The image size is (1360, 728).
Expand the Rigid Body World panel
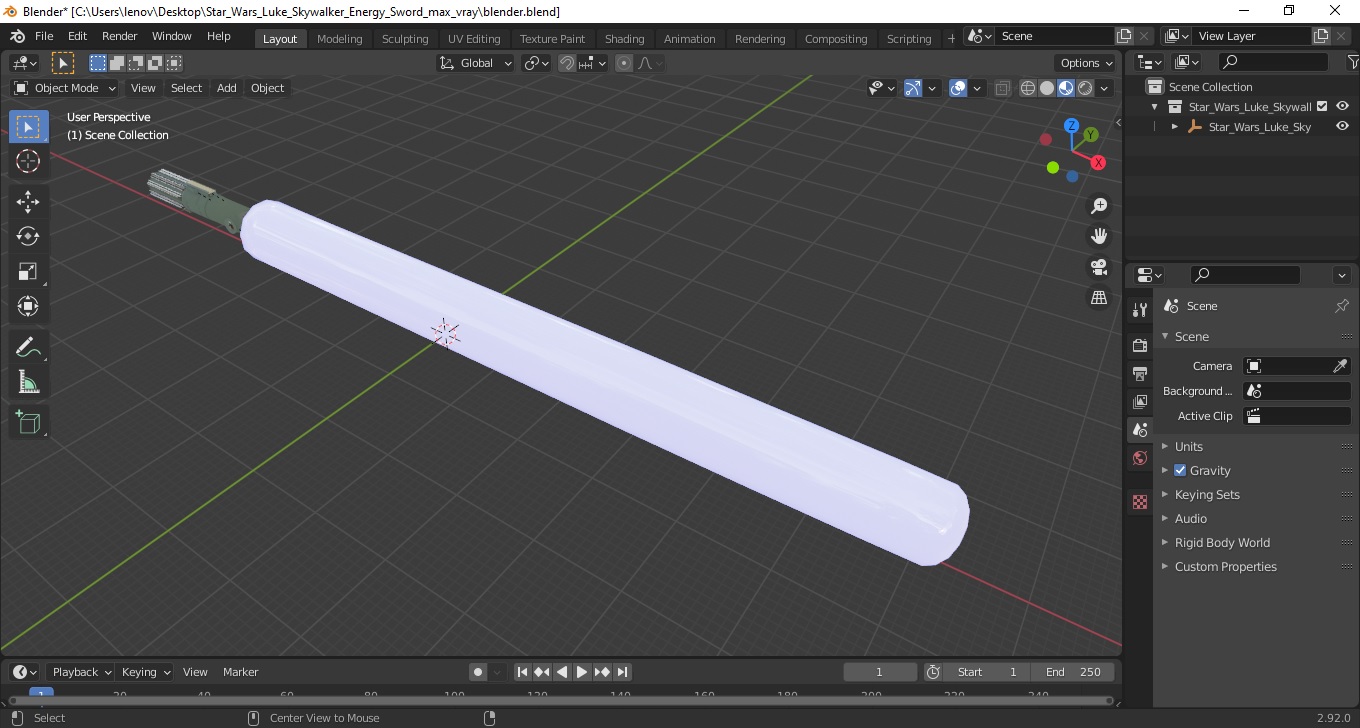[x=1222, y=543]
